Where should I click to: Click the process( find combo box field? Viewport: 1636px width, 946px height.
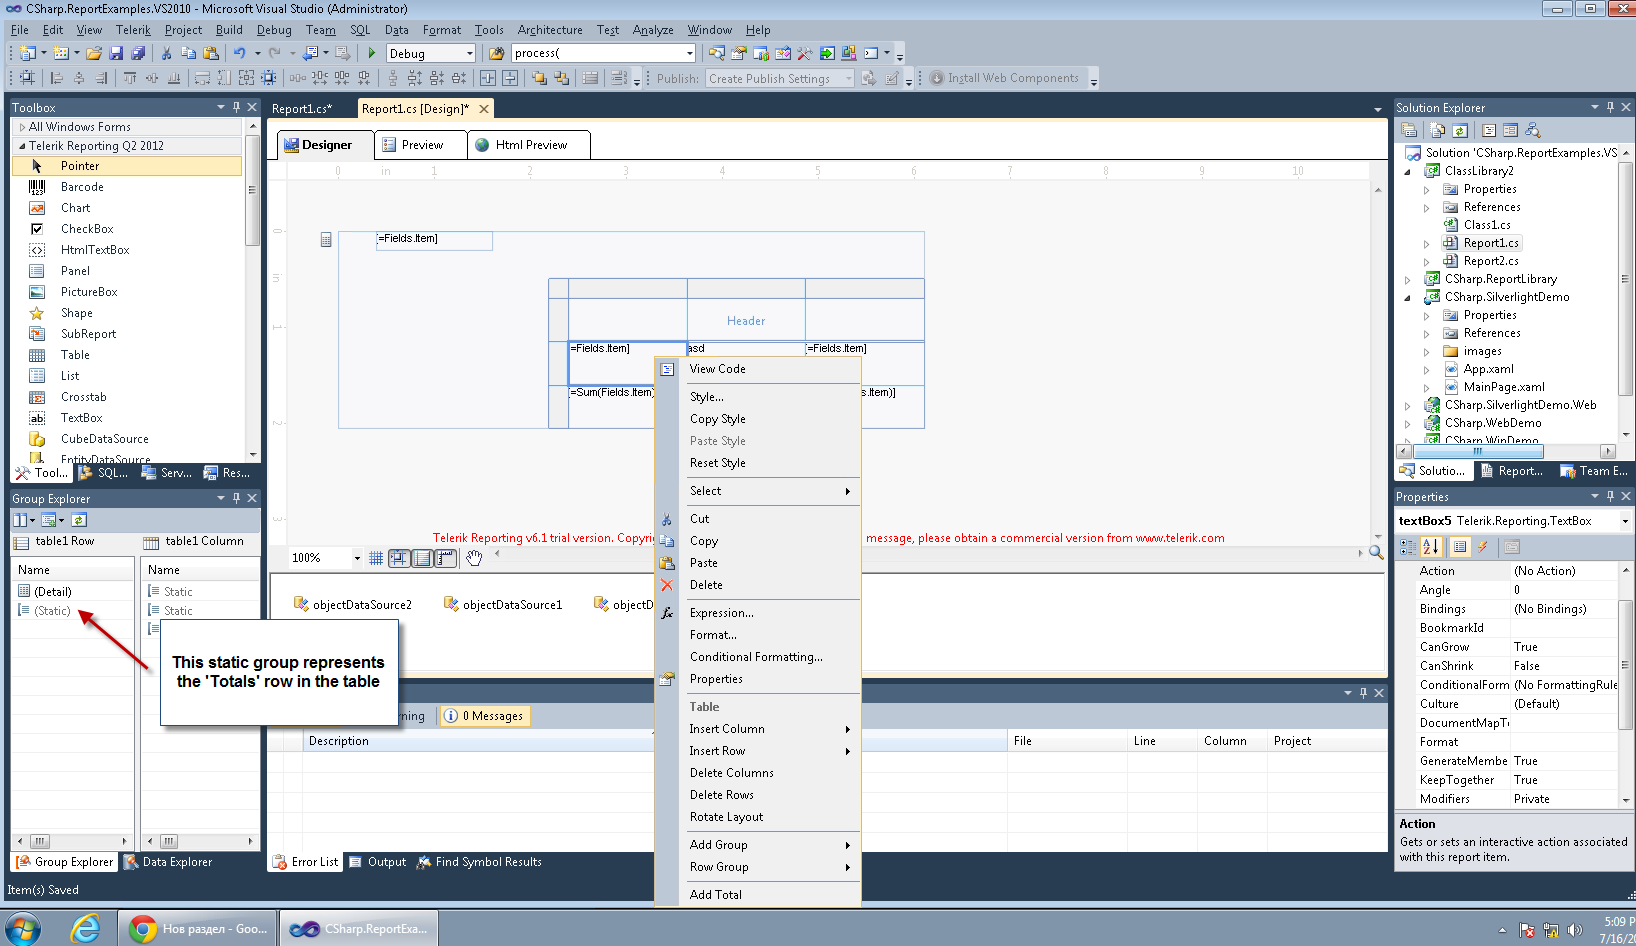point(597,53)
